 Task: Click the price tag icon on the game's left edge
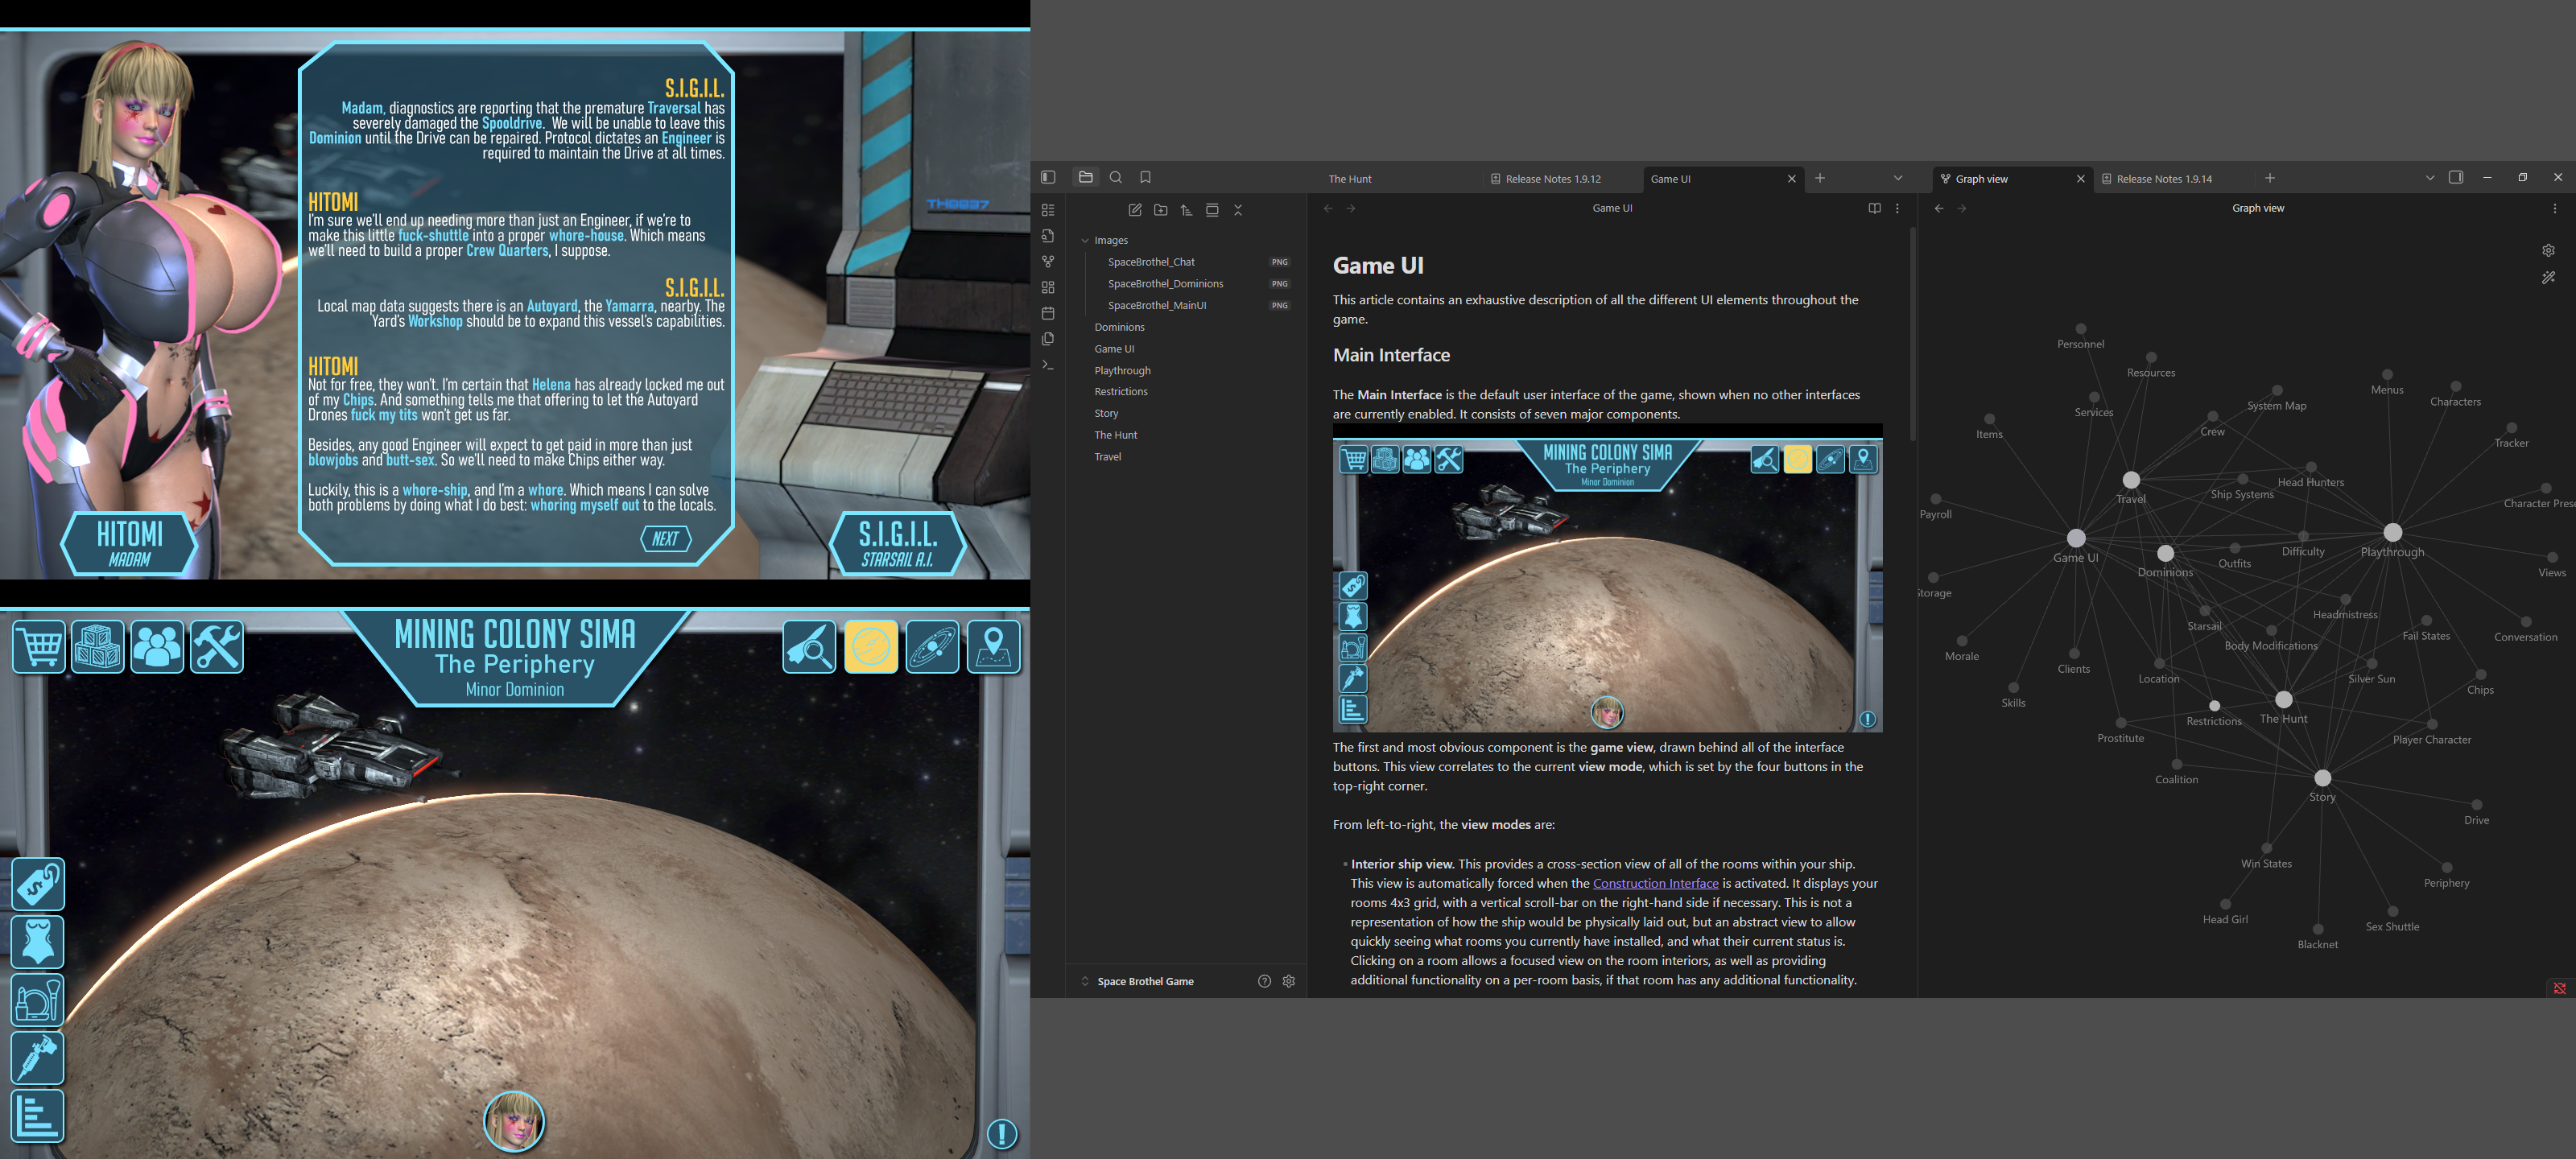coord(38,884)
